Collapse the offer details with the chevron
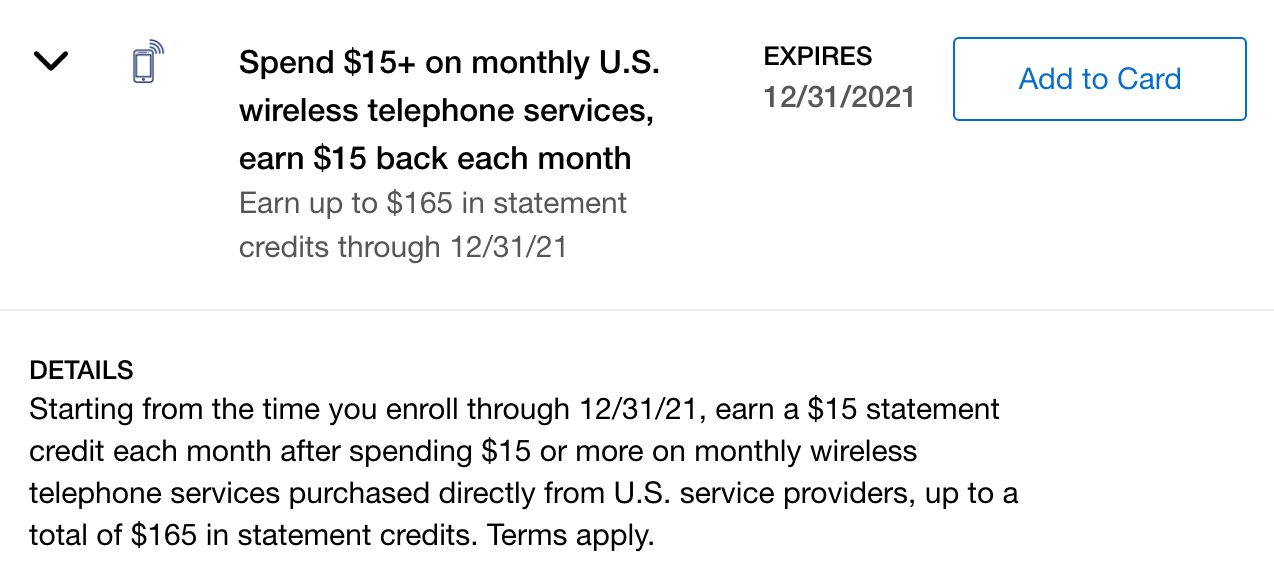Viewport: 1274px width, 582px height. [x=51, y=62]
